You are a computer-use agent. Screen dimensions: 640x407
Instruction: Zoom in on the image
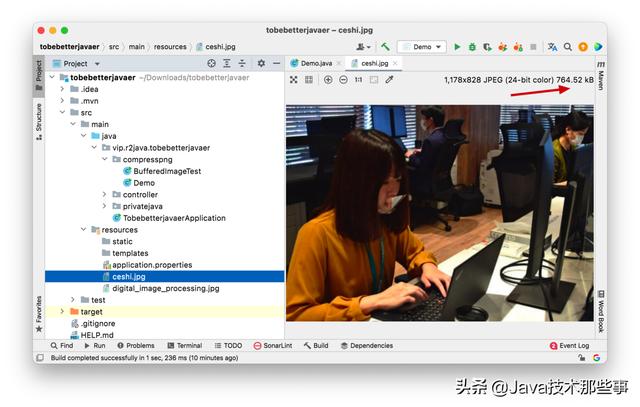click(x=328, y=80)
